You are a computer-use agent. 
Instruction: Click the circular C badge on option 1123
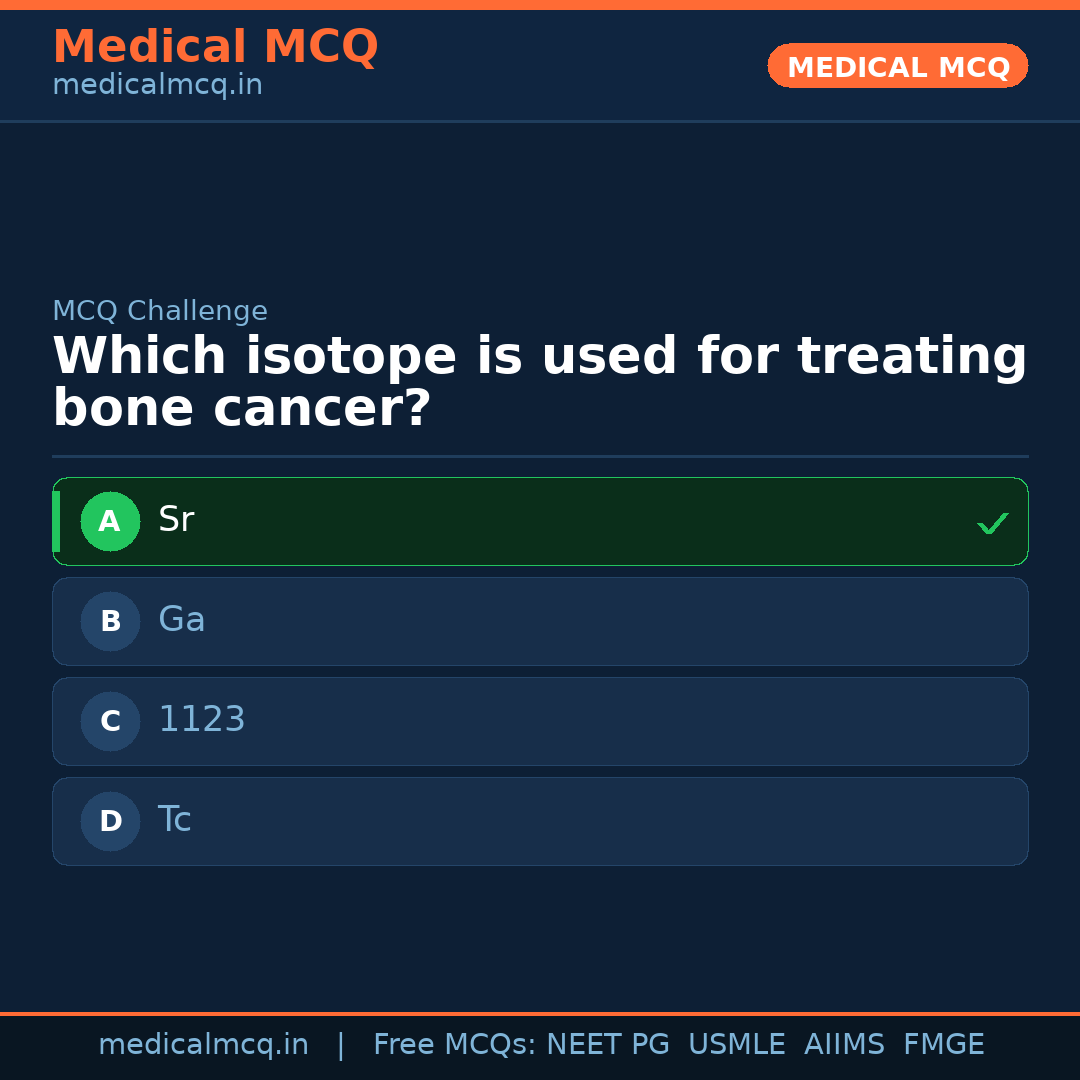[110, 721]
